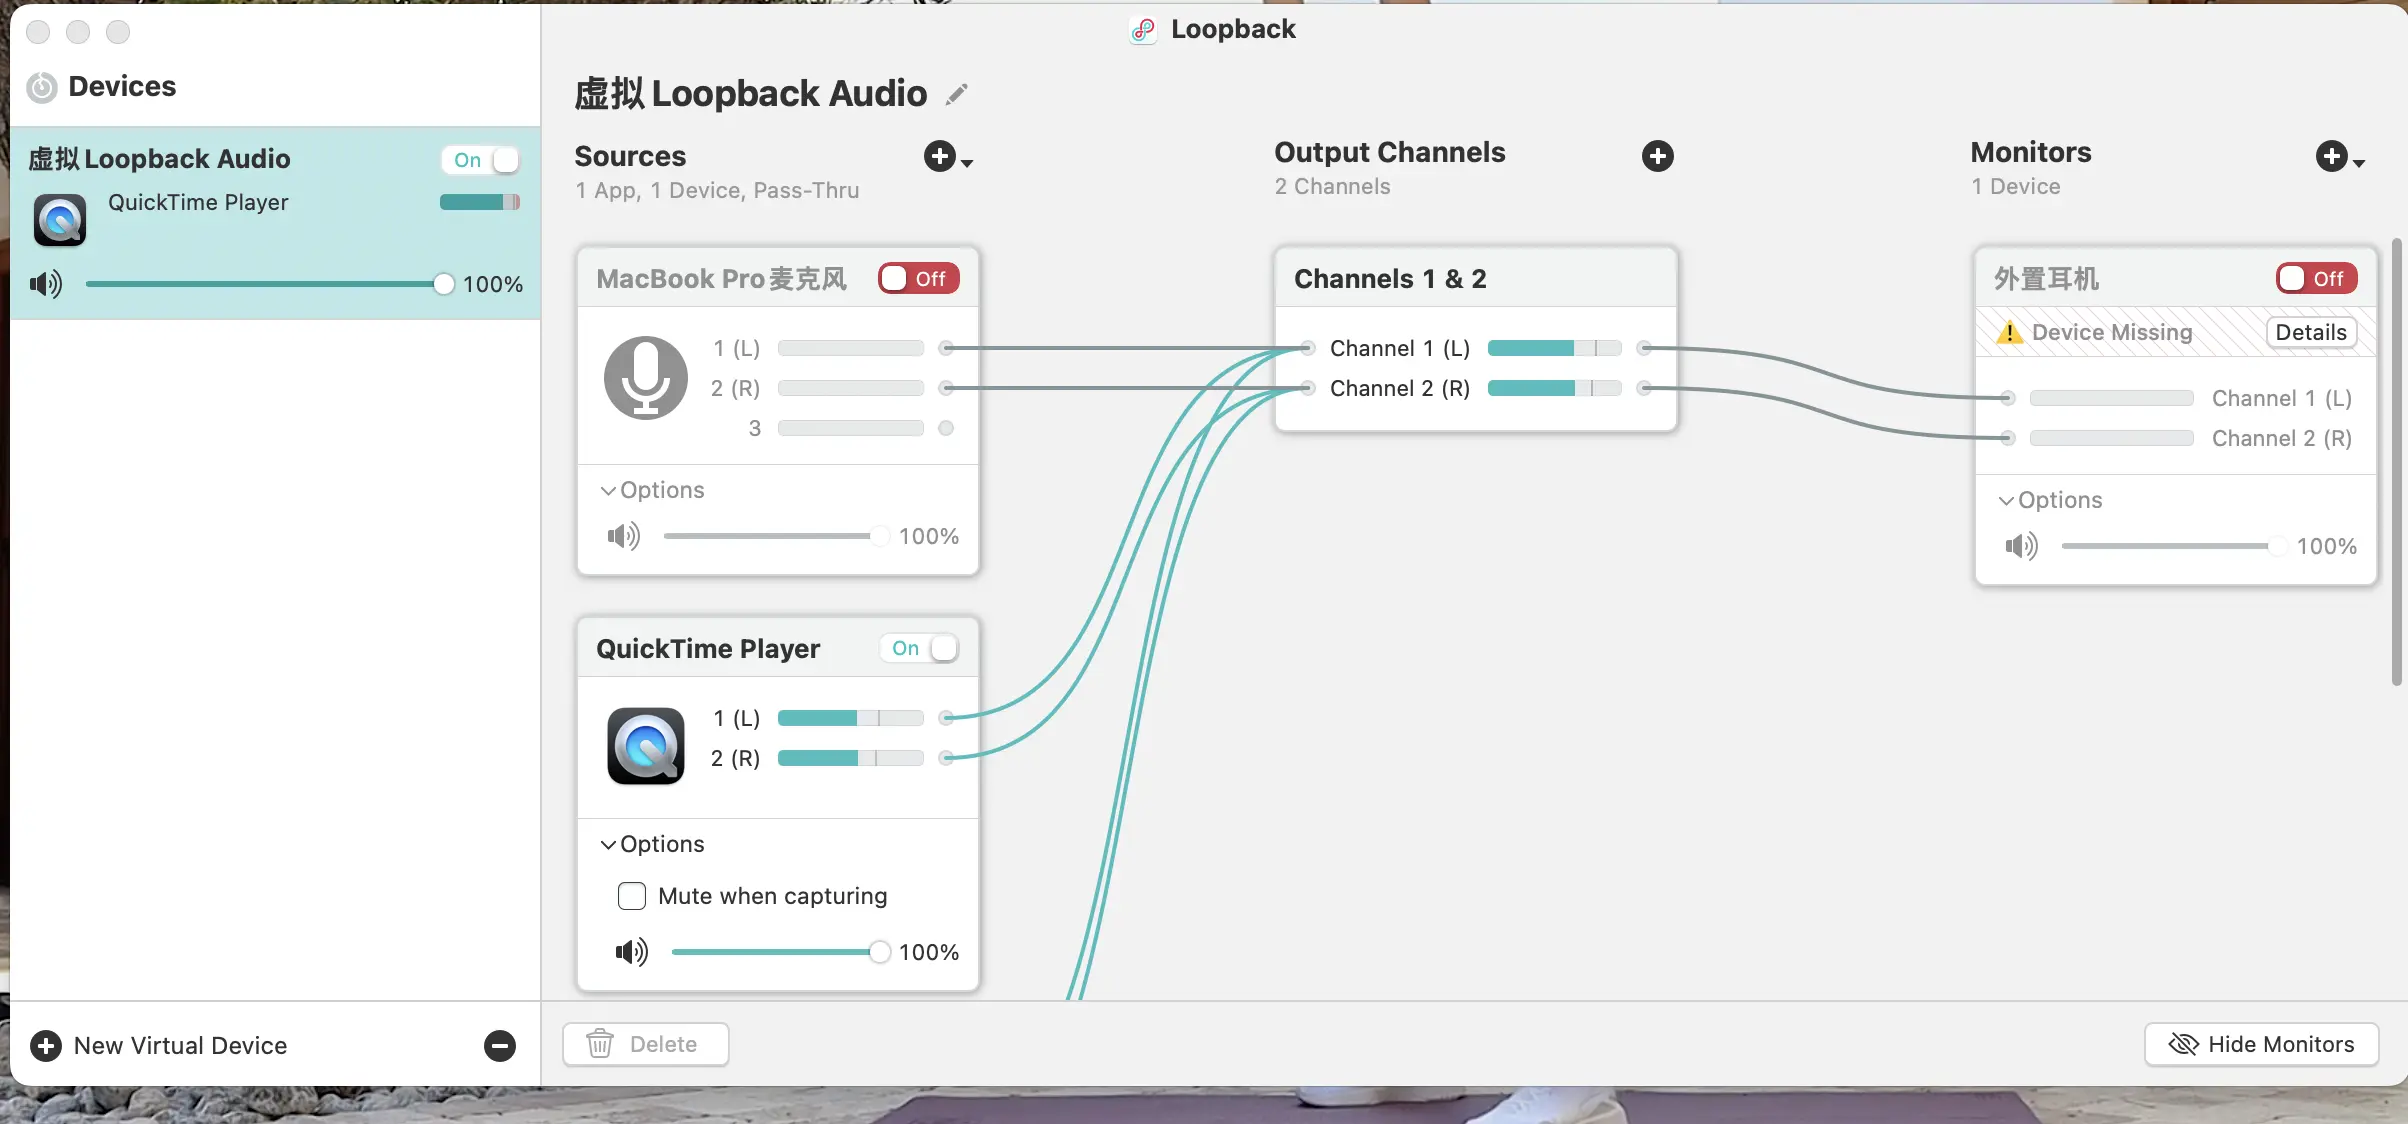Enable the Mute when capturing checkbox

coord(632,896)
